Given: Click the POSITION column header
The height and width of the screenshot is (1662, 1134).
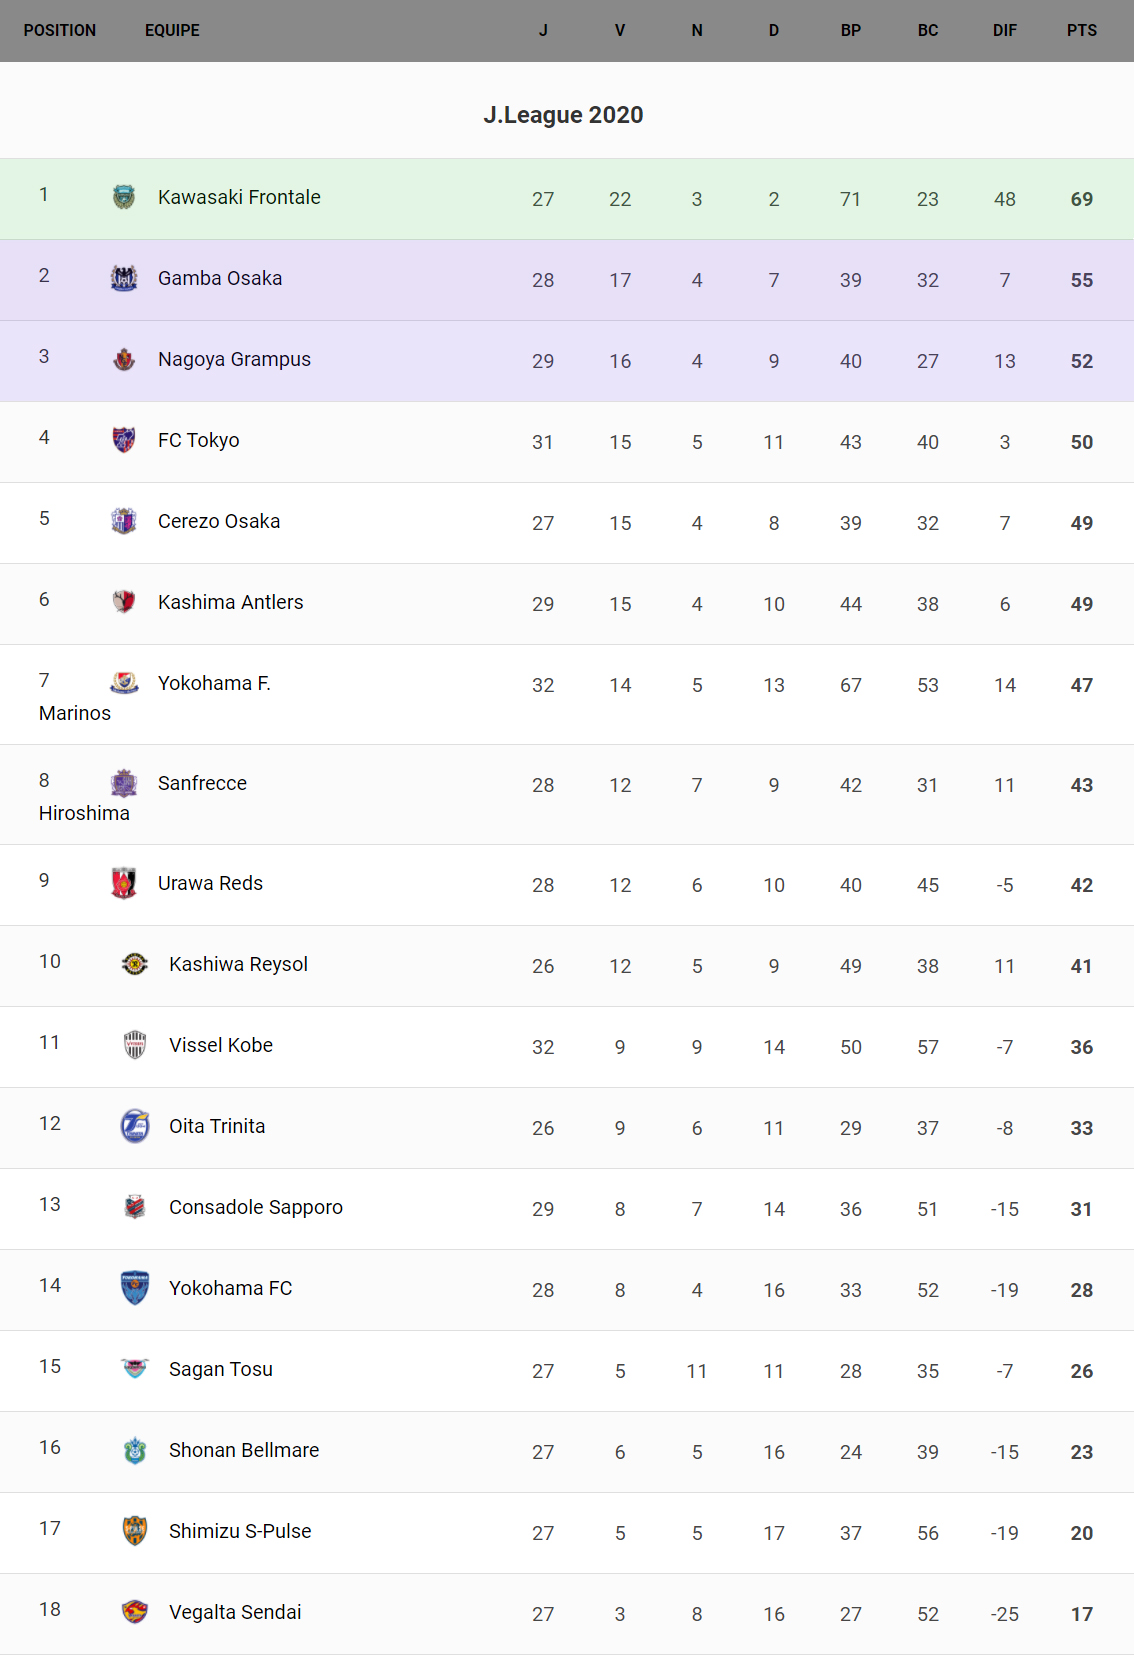Looking at the screenshot, I should pos(60,30).
